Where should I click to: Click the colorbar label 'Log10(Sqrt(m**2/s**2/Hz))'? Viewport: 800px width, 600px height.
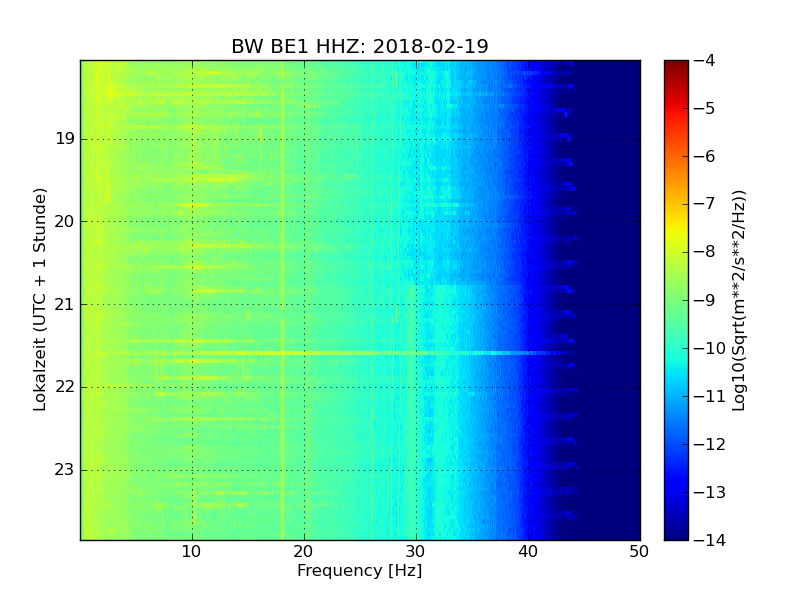tap(738, 301)
